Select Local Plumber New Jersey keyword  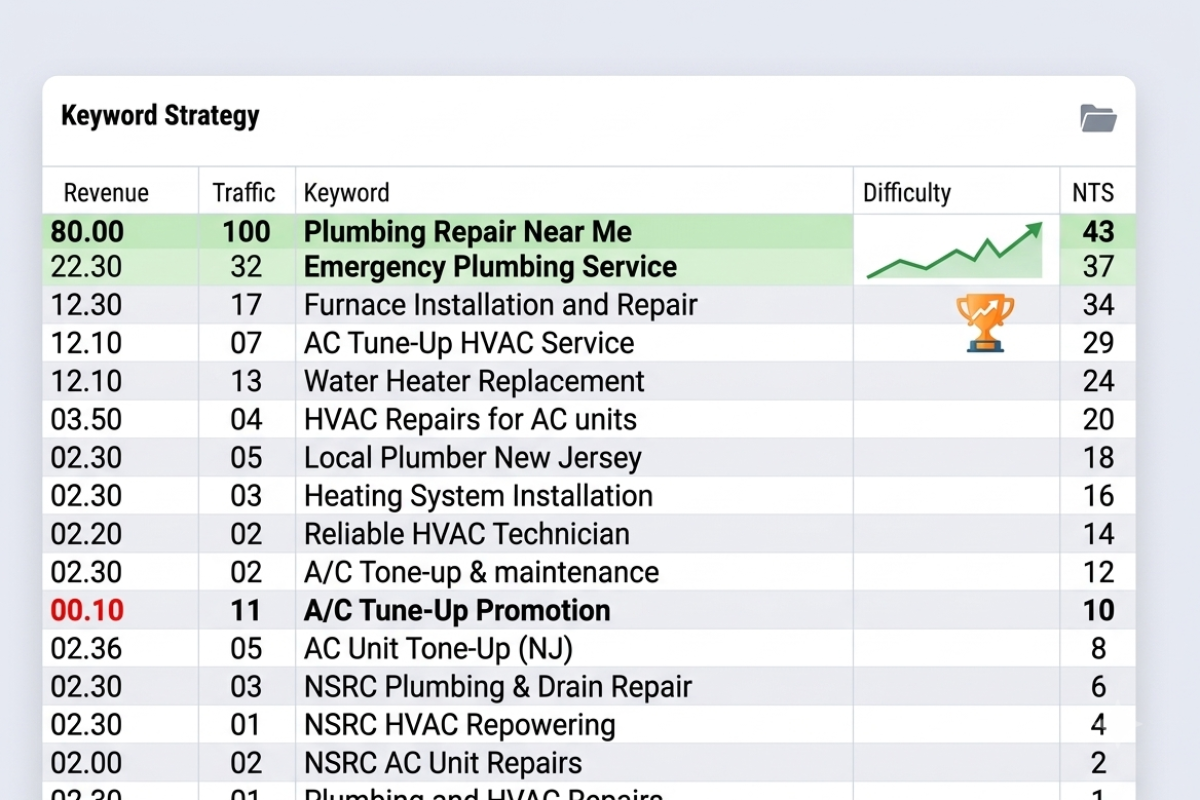pyautogui.click(x=472, y=458)
